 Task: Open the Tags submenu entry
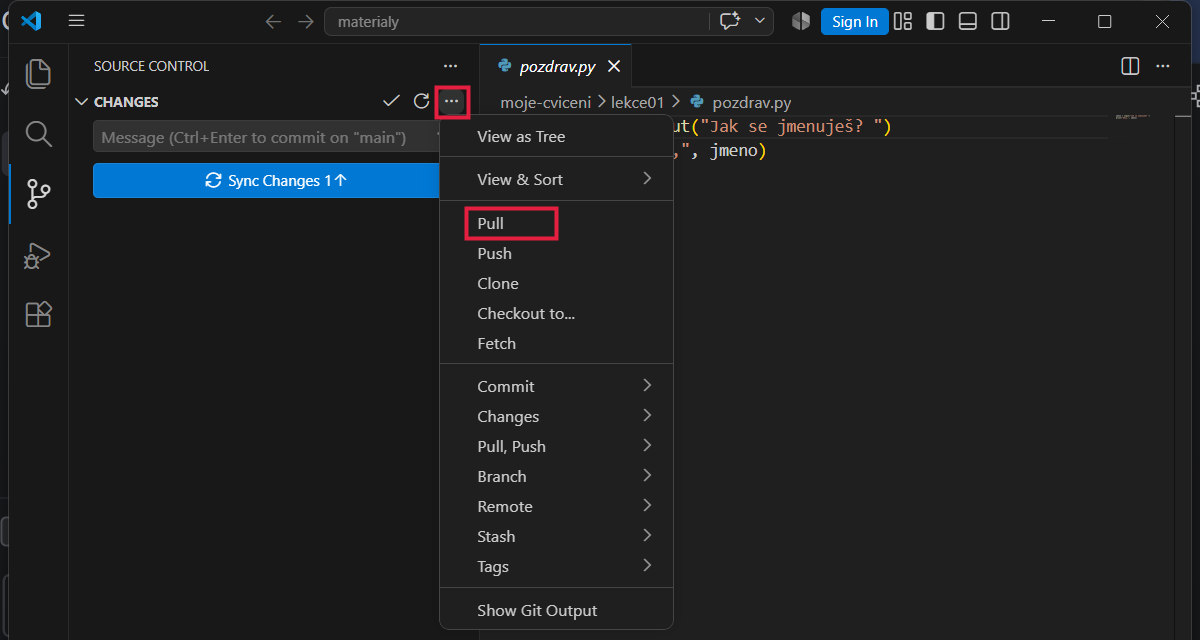pos(556,566)
